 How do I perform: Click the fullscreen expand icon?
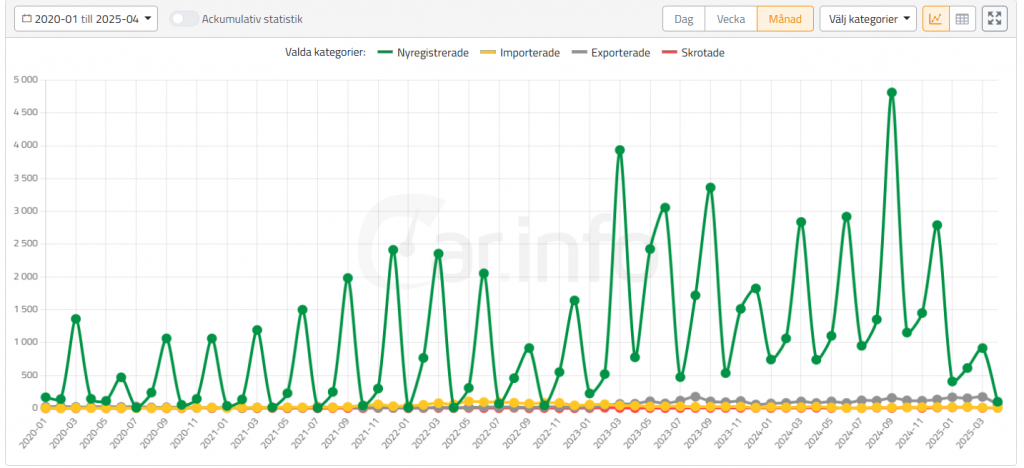(x=994, y=19)
